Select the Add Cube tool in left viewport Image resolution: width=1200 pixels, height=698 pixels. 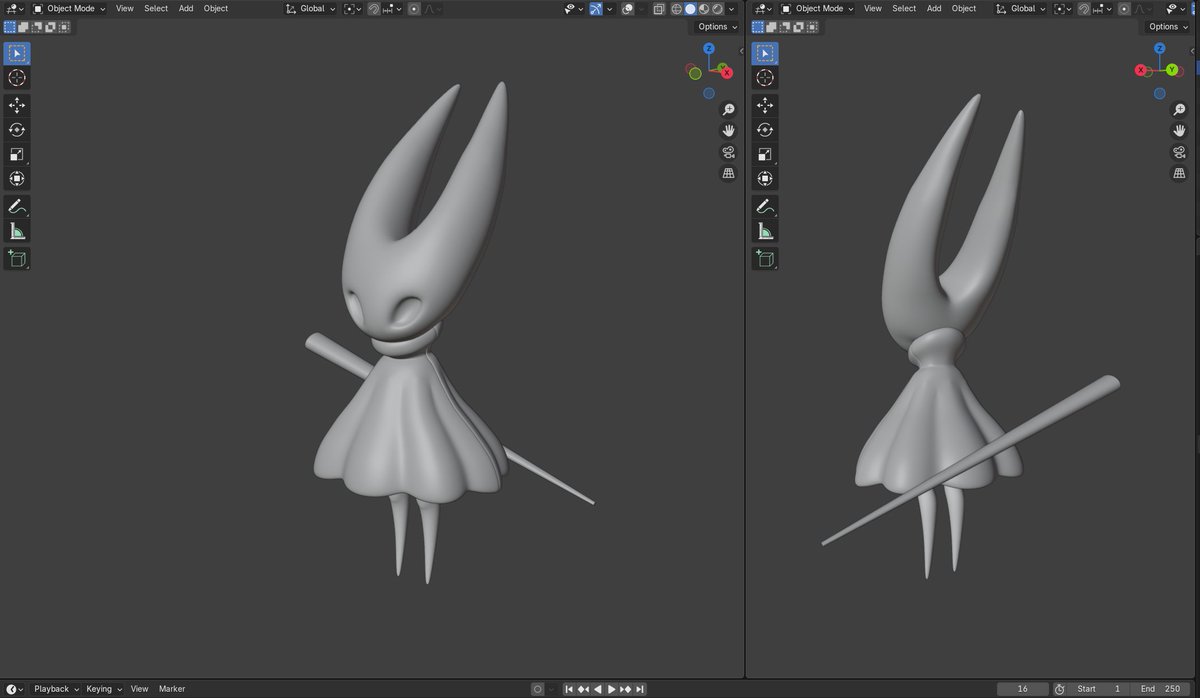coord(17,258)
